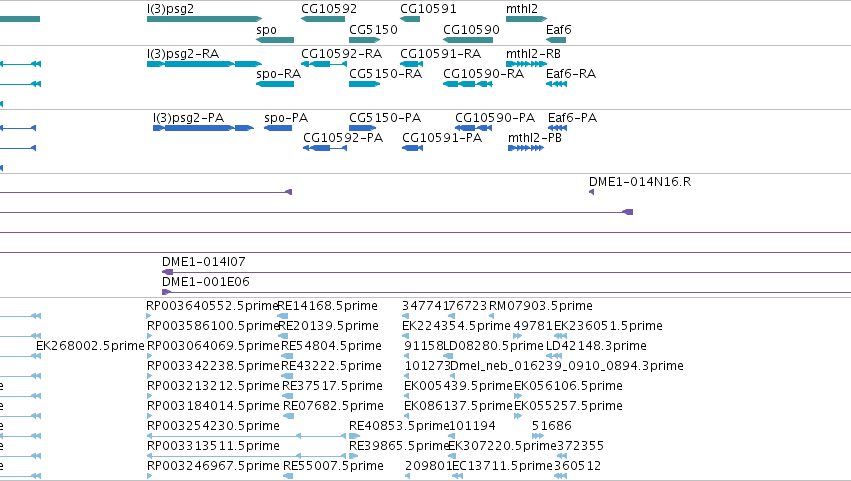Click the EK086137.5prime label
Viewport: 851px width, 481px height.
point(459,406)
